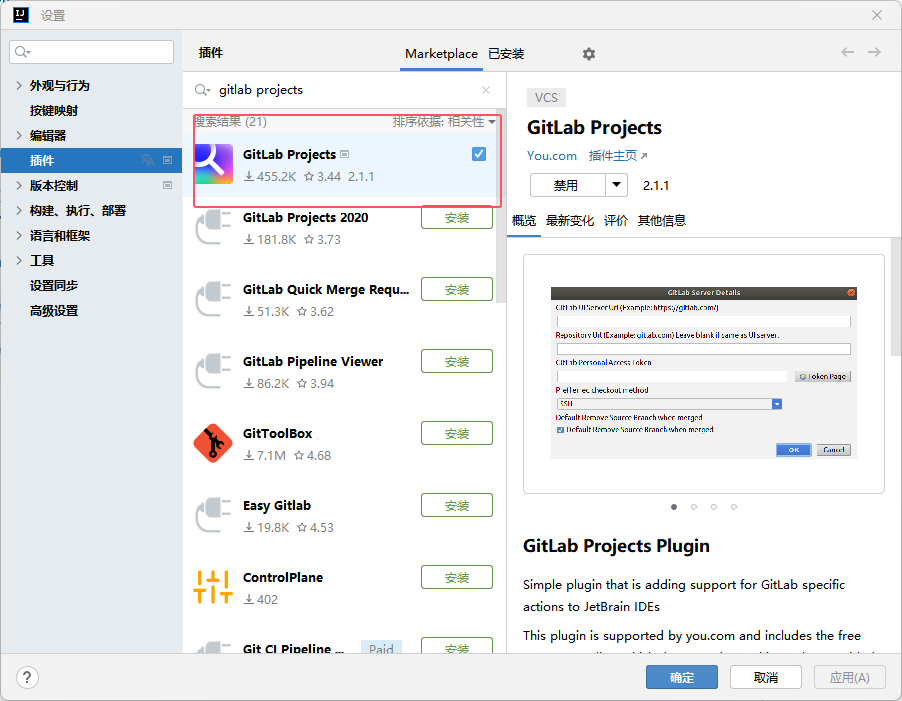Install the ControlPlane plugin
Image resolution: width=902 pixels, height=701 pixels.
(x=457, y=577)
